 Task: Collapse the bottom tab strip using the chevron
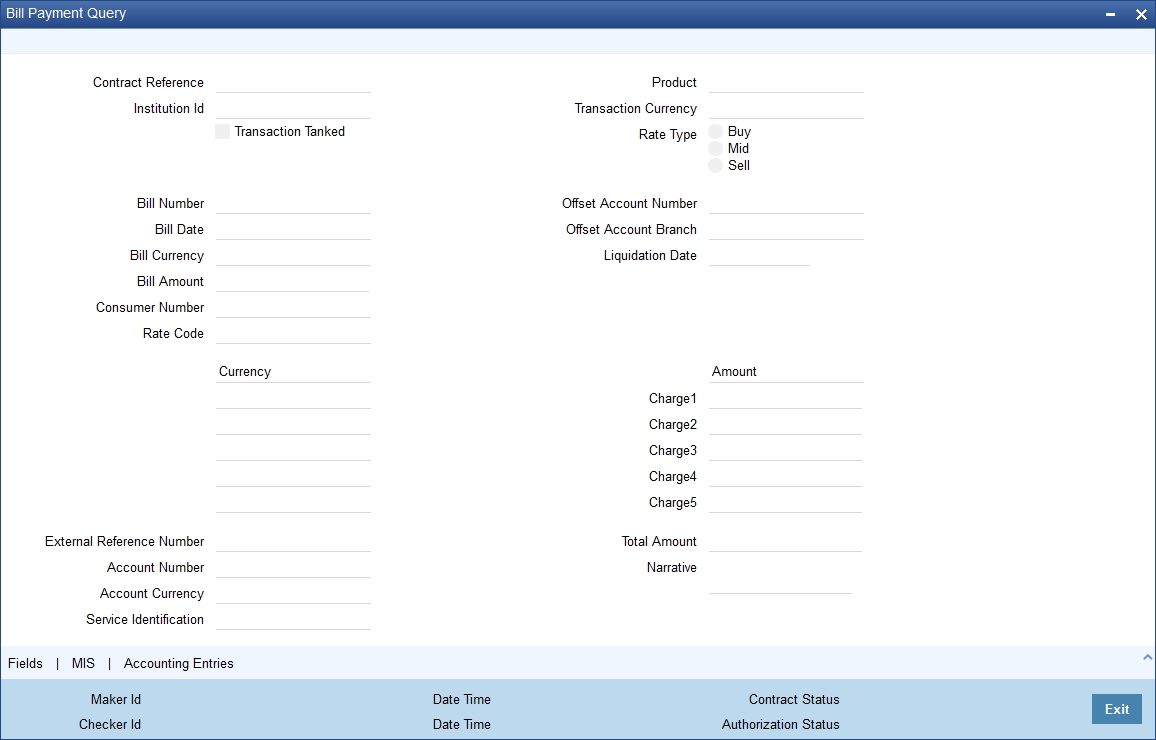coord(1148,659)
